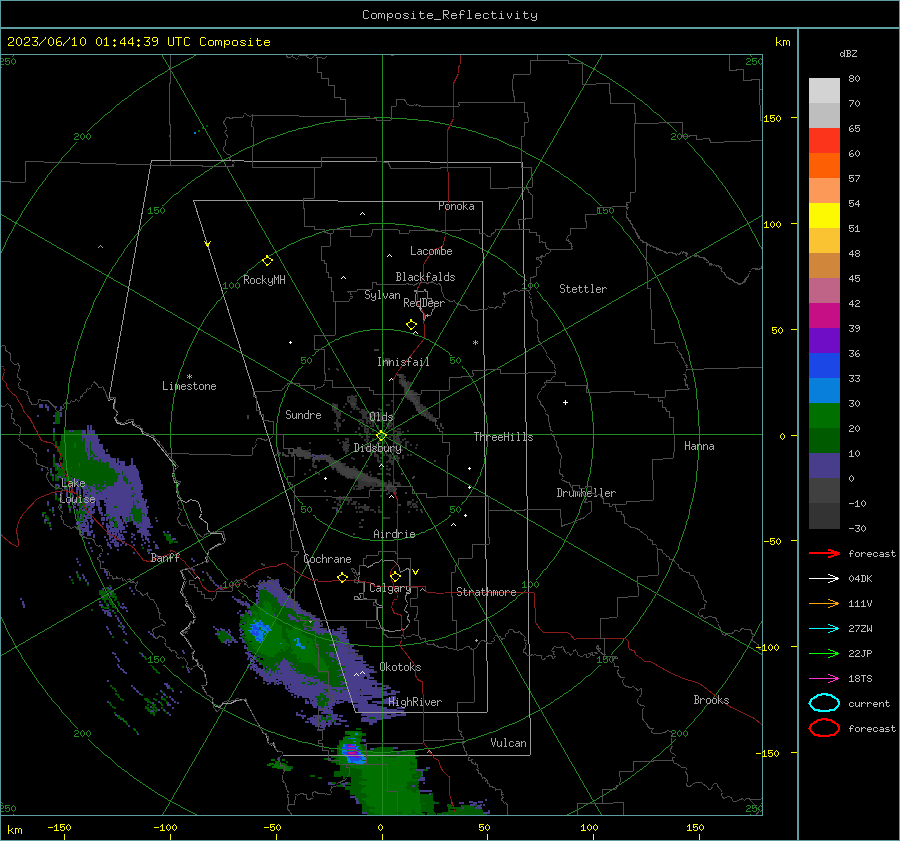Click the Strathmore label
This screenshot has width=900, height=841.
pyautogui.click(x=486, y=592)
